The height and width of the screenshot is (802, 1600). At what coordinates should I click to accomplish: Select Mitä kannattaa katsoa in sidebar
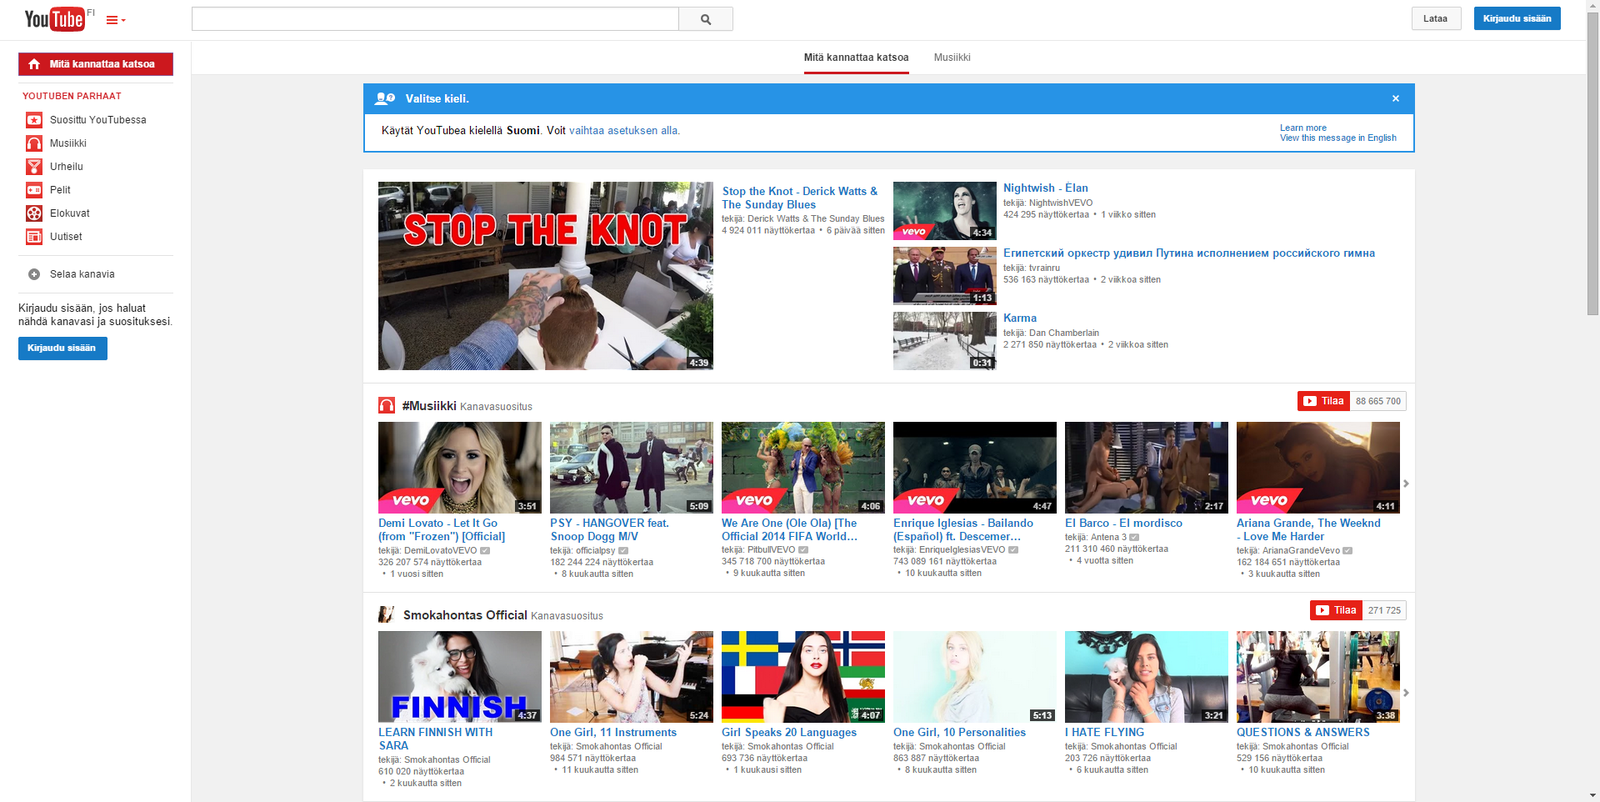[x=95, y=64]
